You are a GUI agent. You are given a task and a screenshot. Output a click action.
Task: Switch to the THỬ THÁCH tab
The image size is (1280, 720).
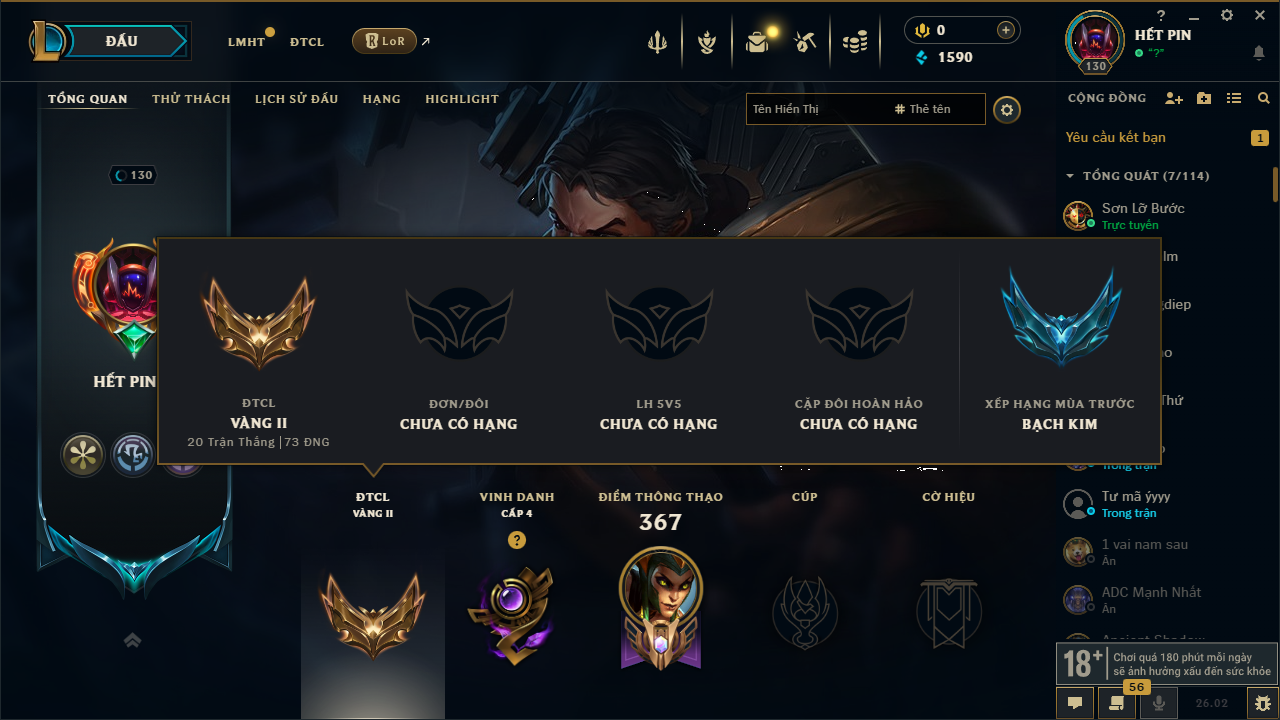tap(191, 99)
